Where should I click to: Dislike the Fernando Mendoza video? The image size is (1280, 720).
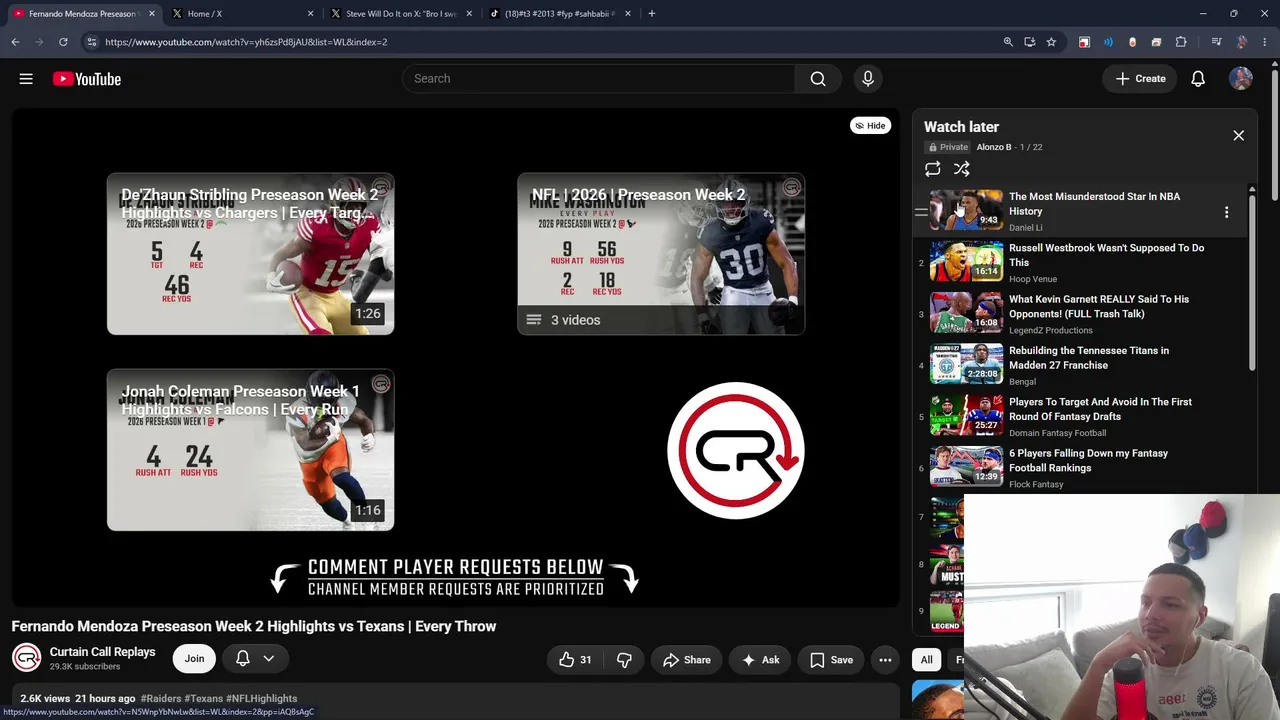coord(624,660)
